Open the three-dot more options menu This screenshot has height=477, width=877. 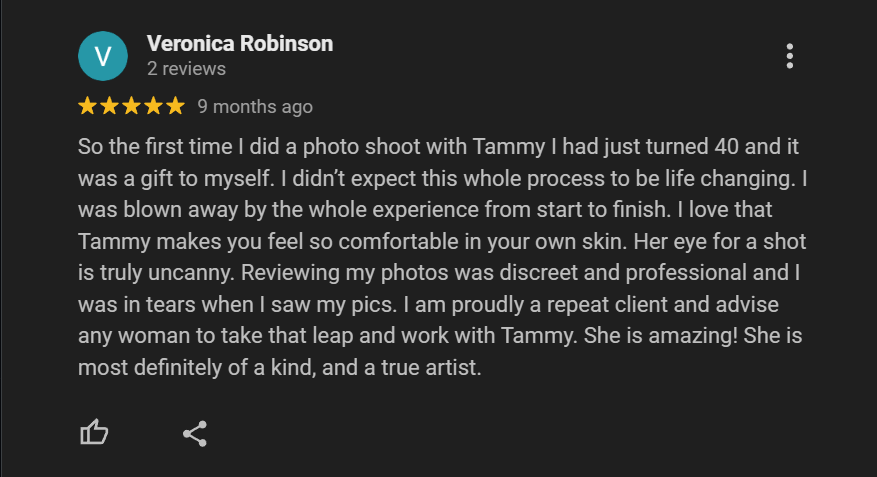[x=789, y=56]
